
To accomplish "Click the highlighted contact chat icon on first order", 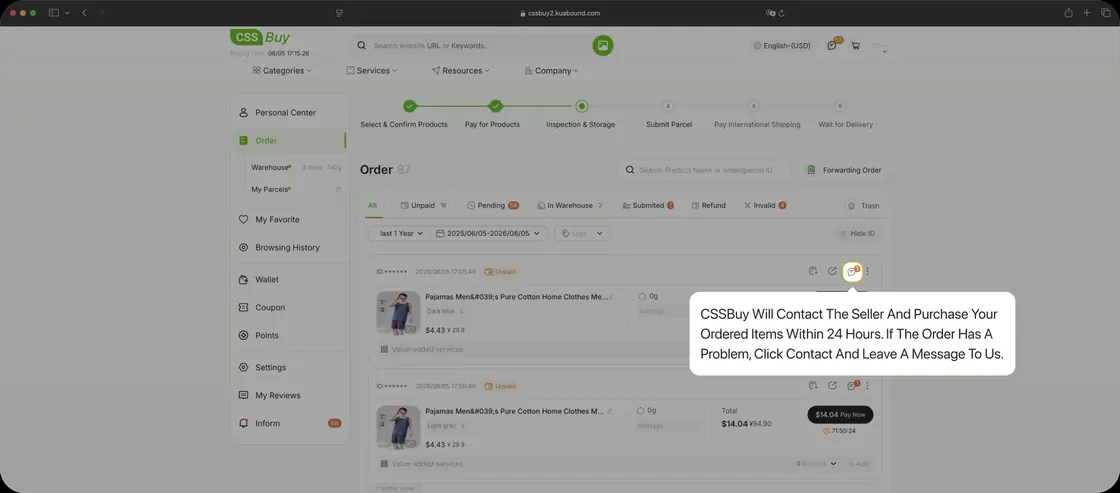I will [x=852, y=272].
